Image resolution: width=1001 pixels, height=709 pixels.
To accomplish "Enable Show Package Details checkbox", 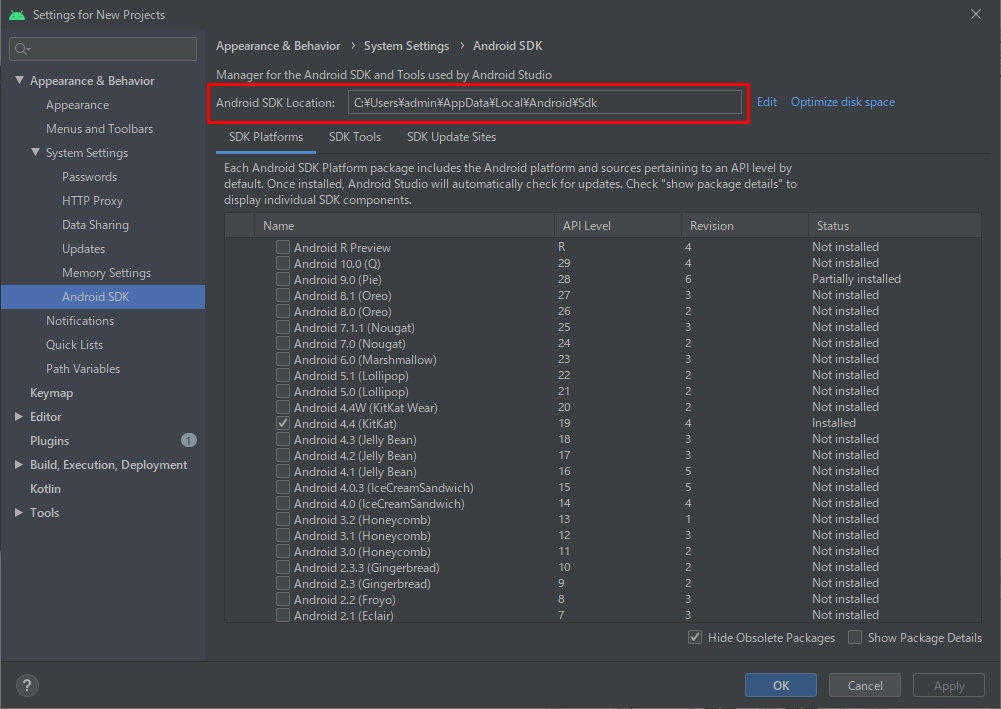I will 855,637.
